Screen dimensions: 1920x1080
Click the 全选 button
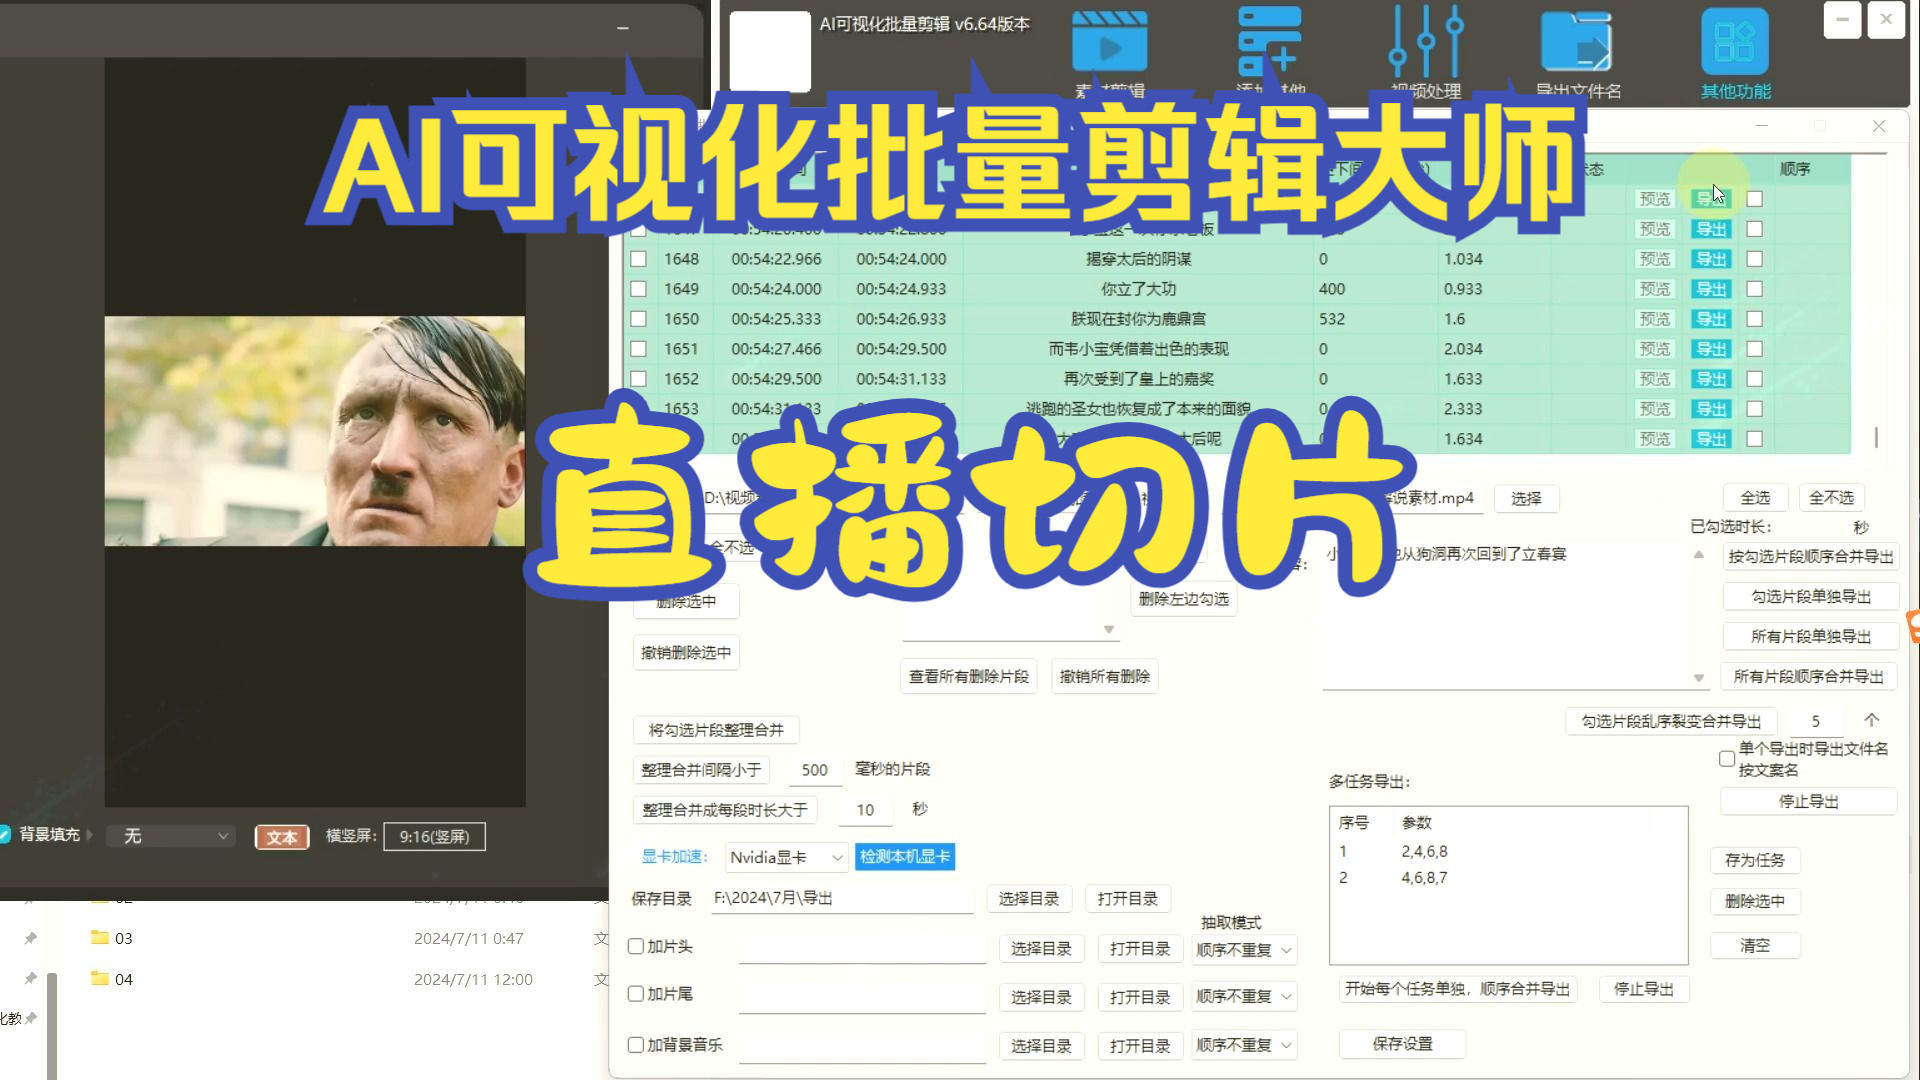tap(1755, 497)
